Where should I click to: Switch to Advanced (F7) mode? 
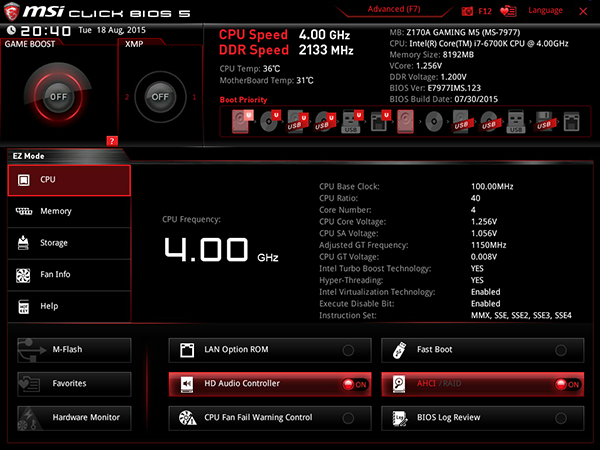tap(394, 9)
